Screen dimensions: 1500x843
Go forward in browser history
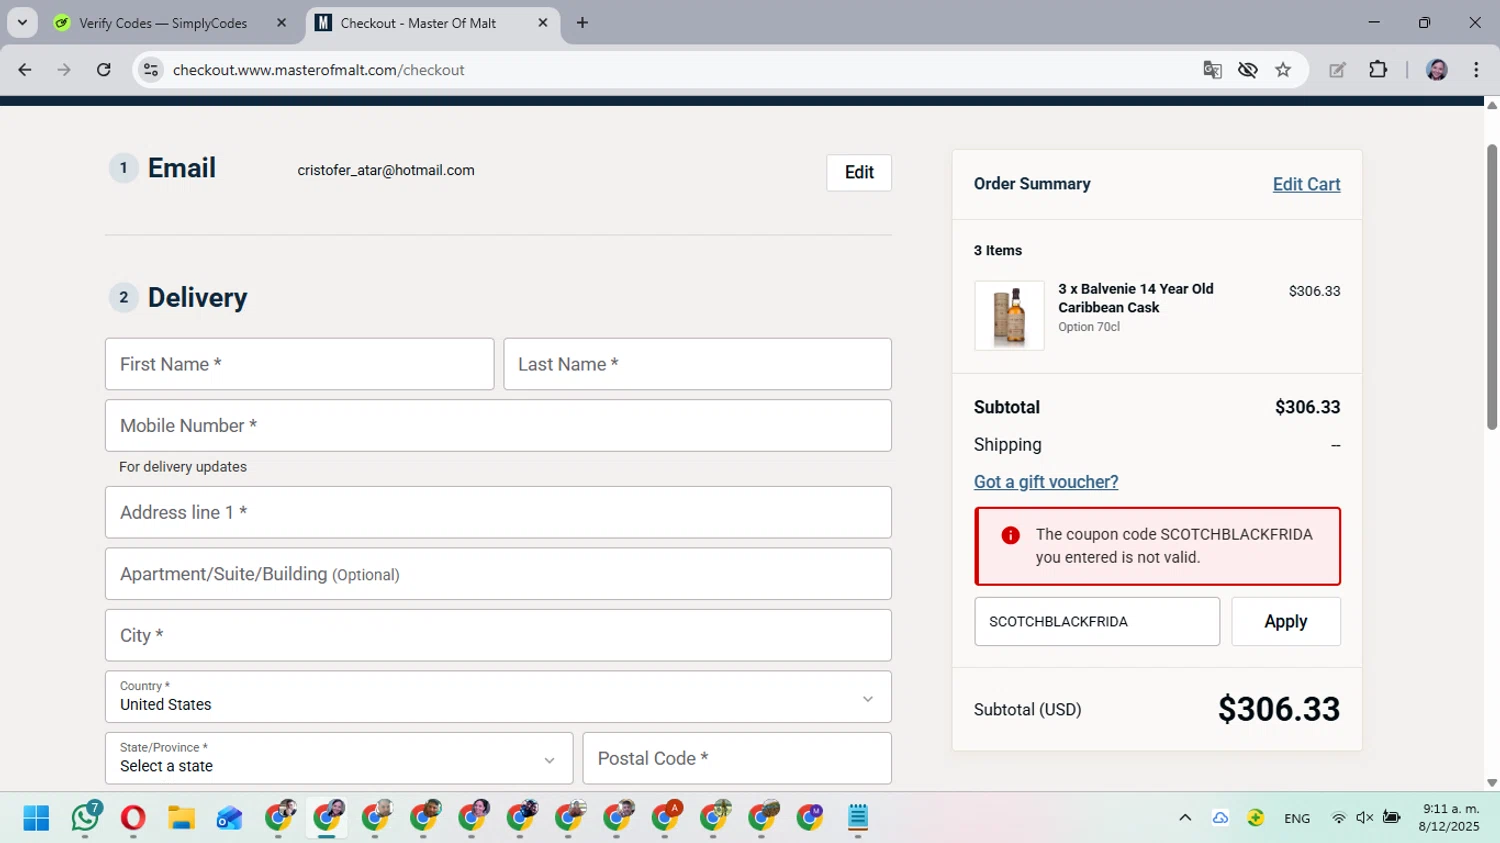[x=64, y=70]
